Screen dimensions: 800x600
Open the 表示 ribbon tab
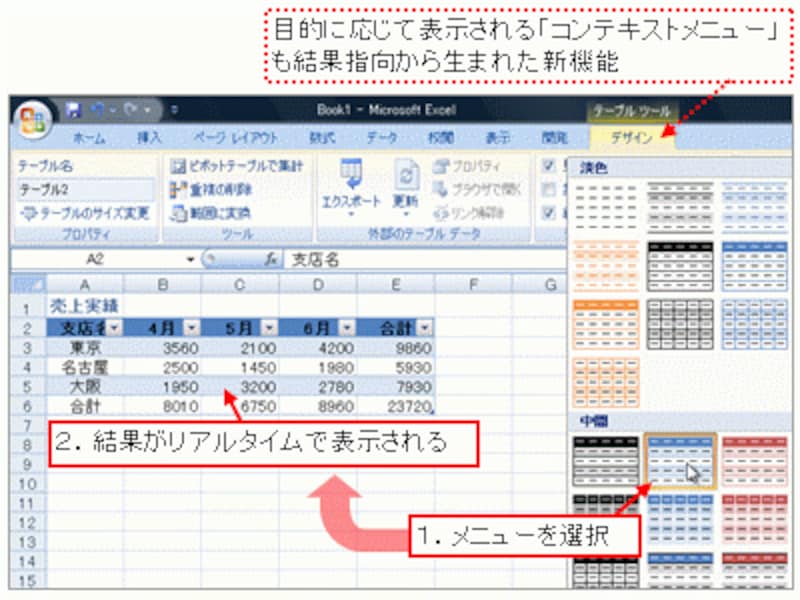pyautogui.click(x=497, y=138)
